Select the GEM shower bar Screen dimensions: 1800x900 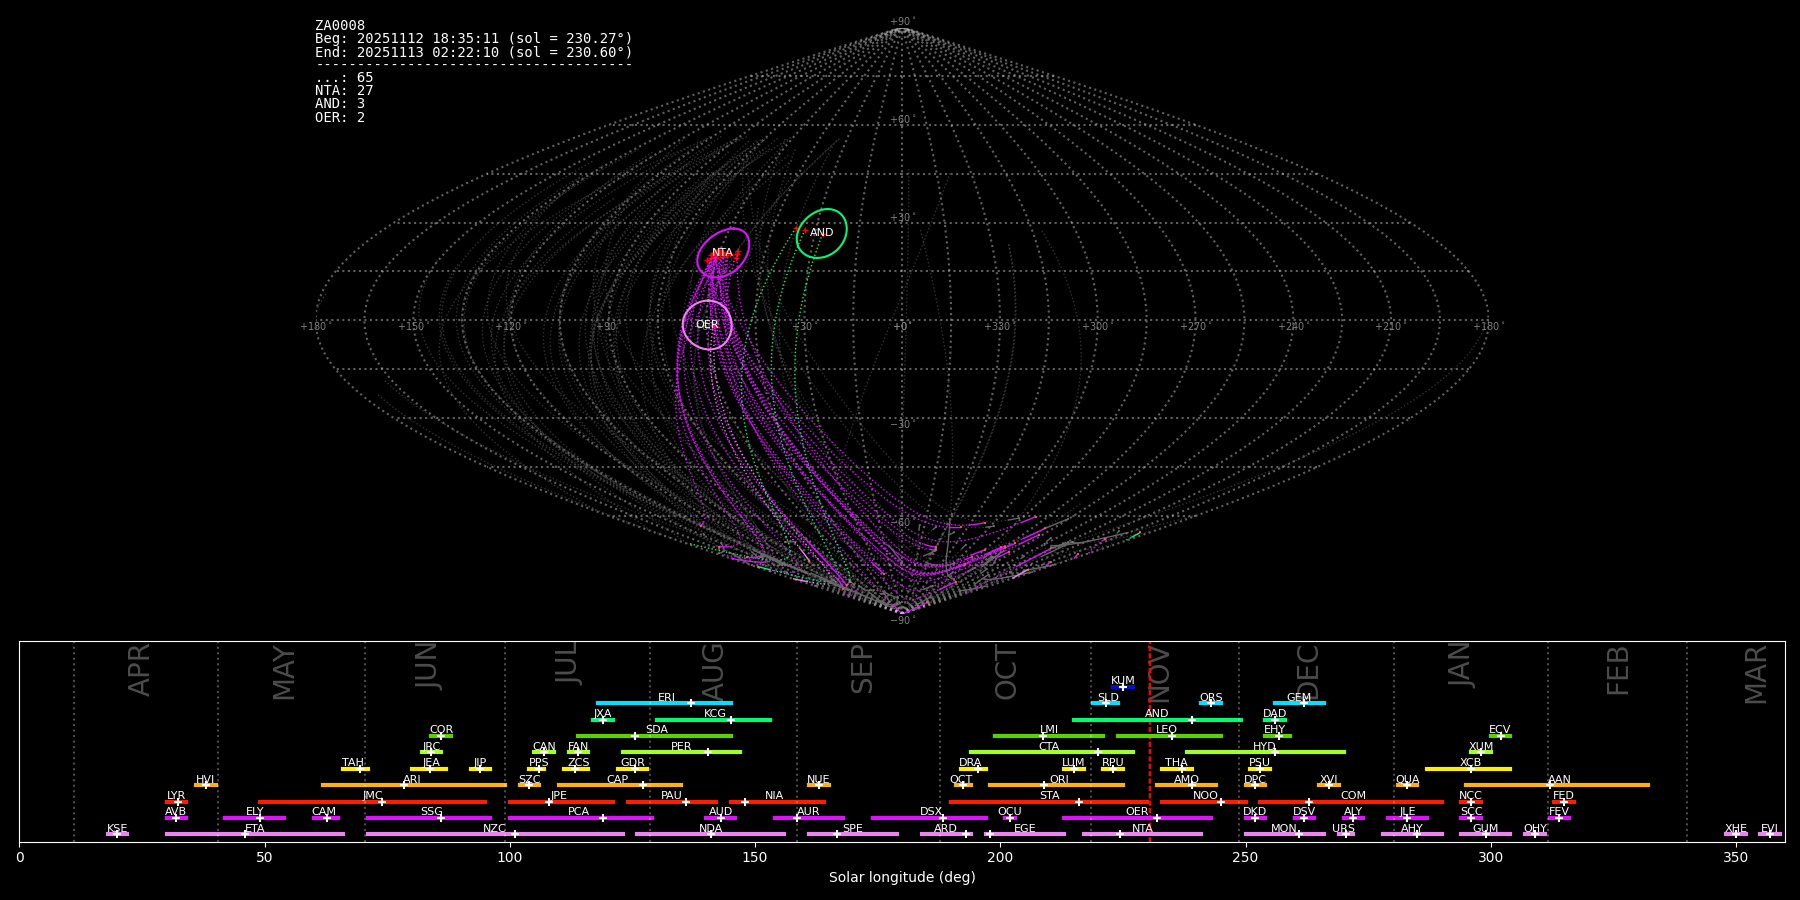pos(1299,703)
